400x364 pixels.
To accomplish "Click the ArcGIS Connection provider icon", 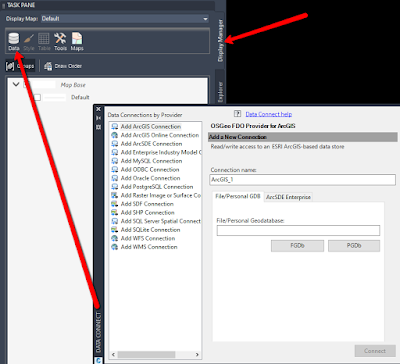I will 115,126.
